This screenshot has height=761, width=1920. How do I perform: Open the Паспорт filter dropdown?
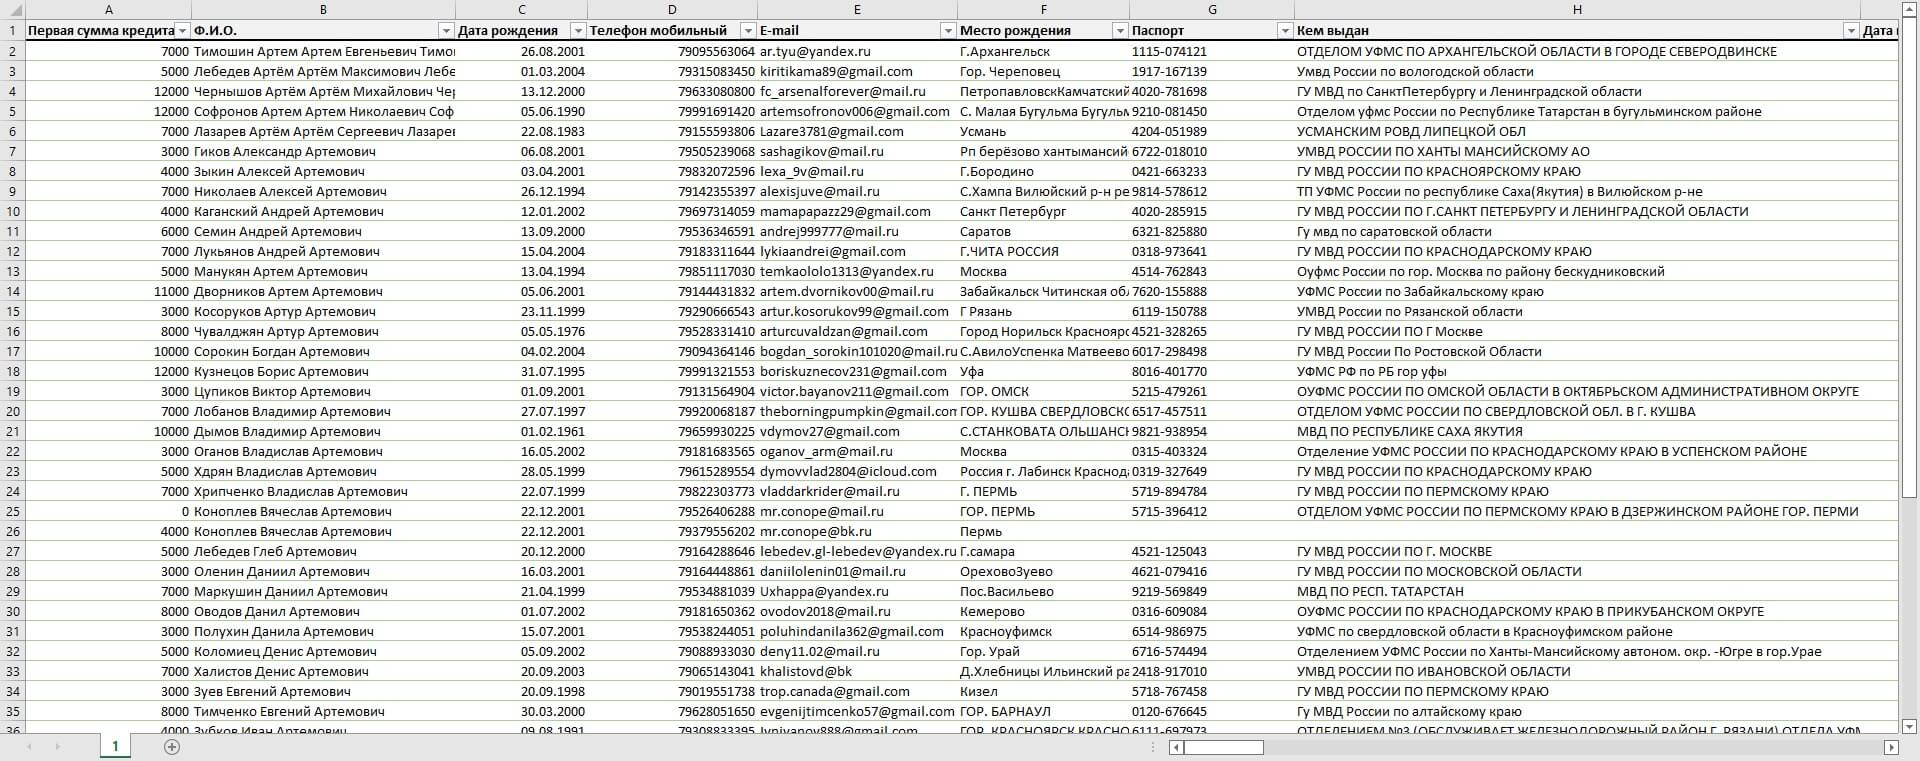(x=1285, y=31)
